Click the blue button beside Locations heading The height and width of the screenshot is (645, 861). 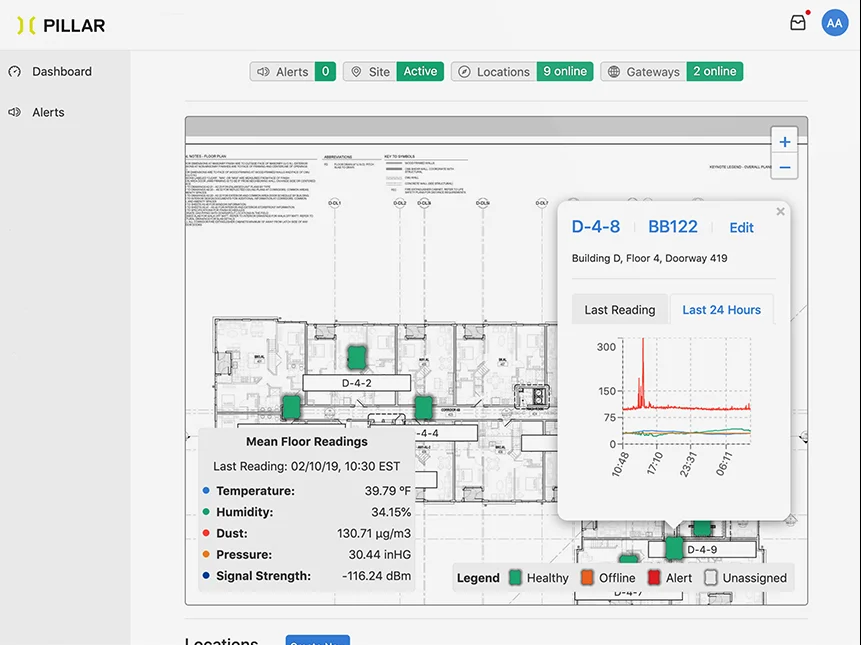click(x=317, y=640)
